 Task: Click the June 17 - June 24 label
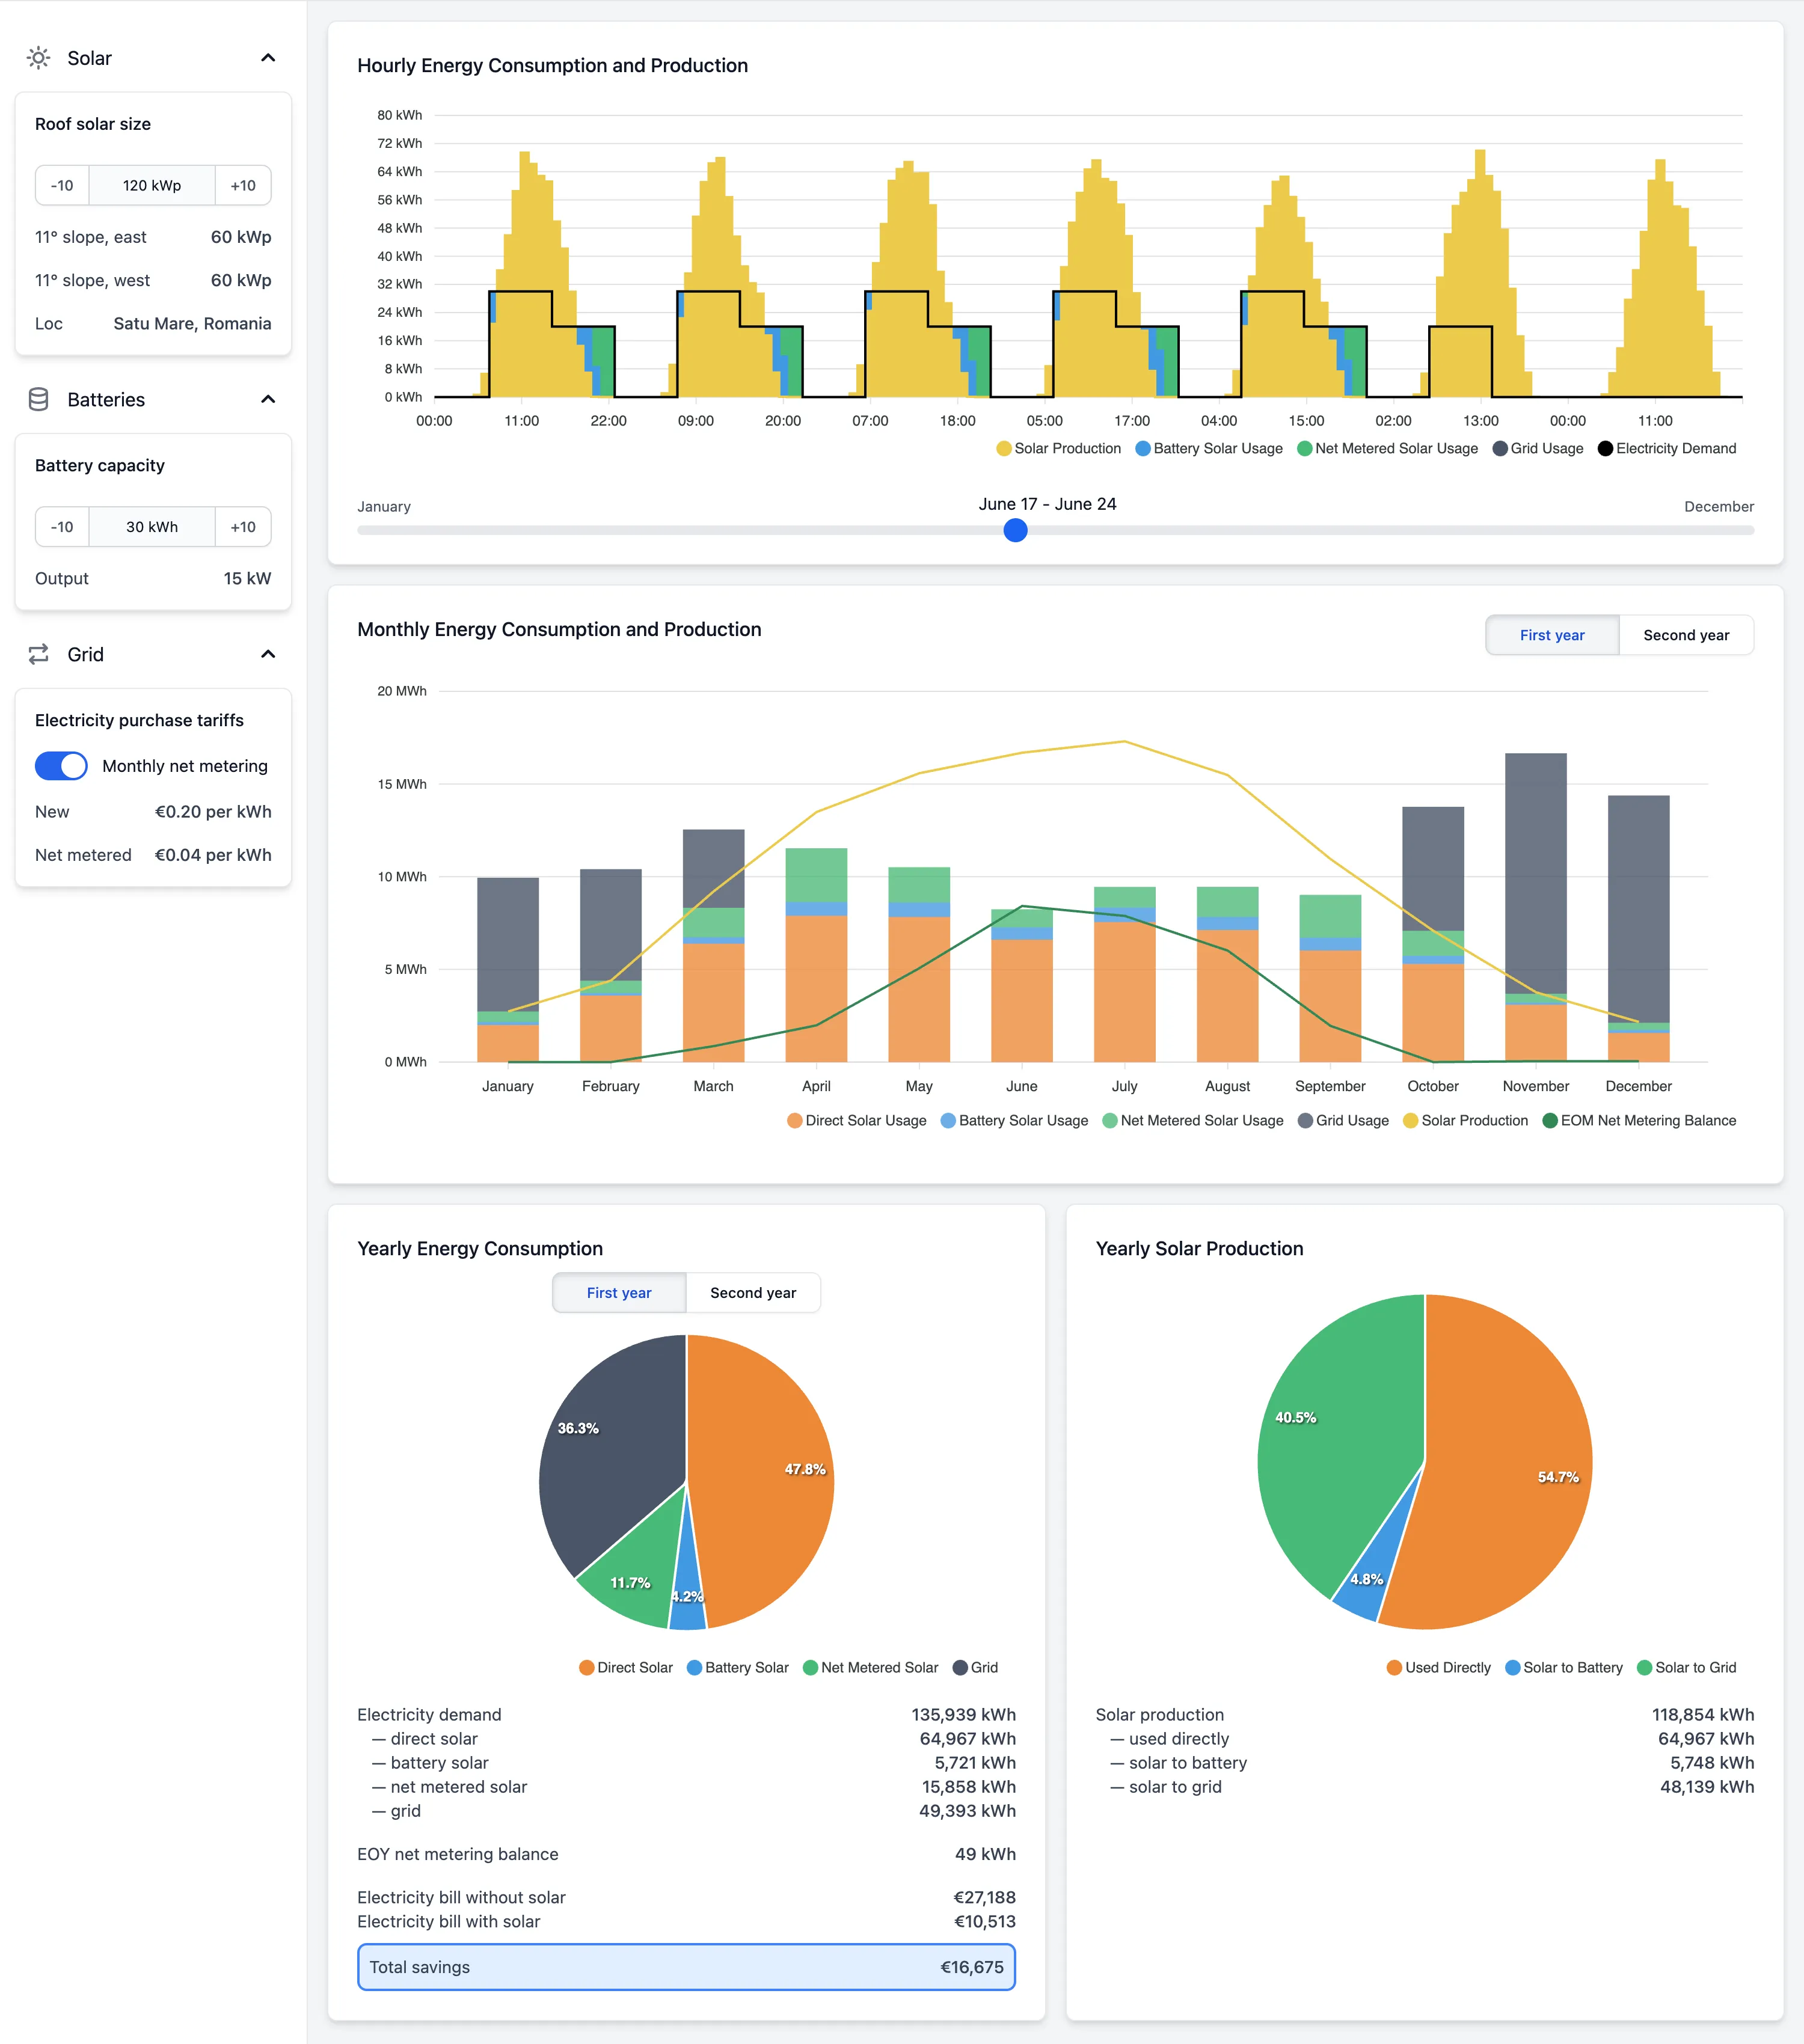(1047, 504)
